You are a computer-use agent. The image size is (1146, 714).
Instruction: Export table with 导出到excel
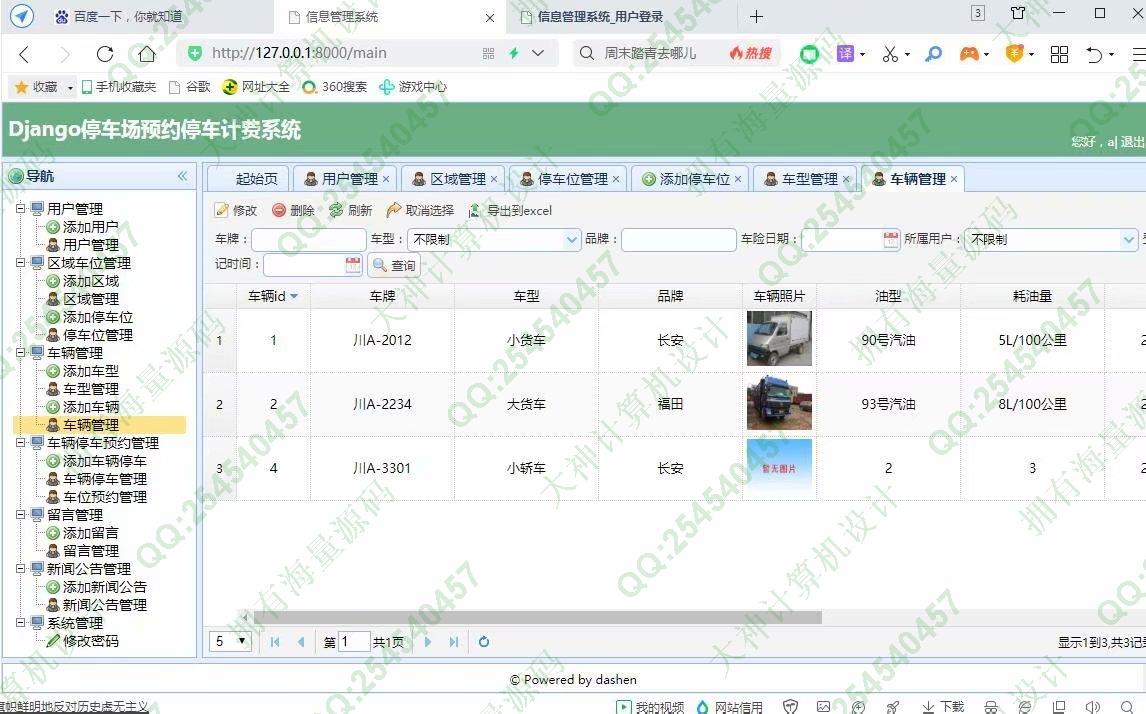(x=510, y=210)
